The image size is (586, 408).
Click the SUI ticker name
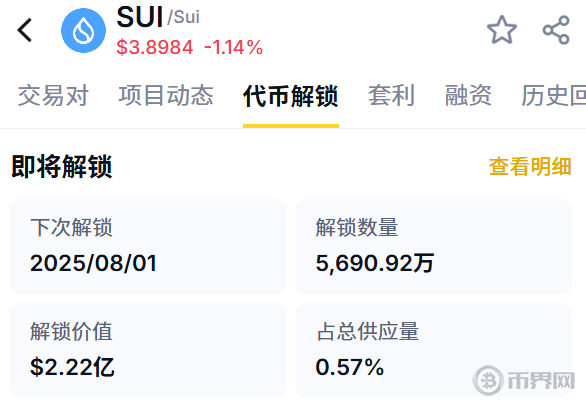point(140,17)
